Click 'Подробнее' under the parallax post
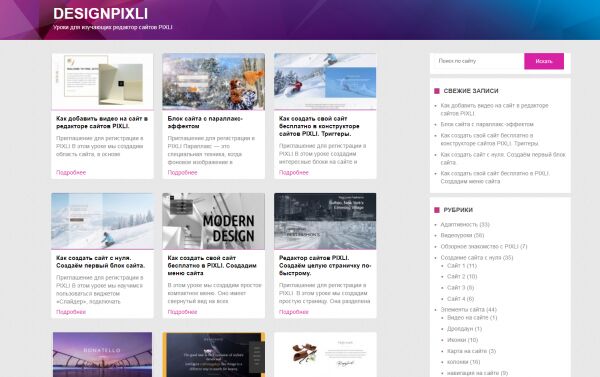Image resolution: width=600 pixels, height=377 pixels. [183, 173]
